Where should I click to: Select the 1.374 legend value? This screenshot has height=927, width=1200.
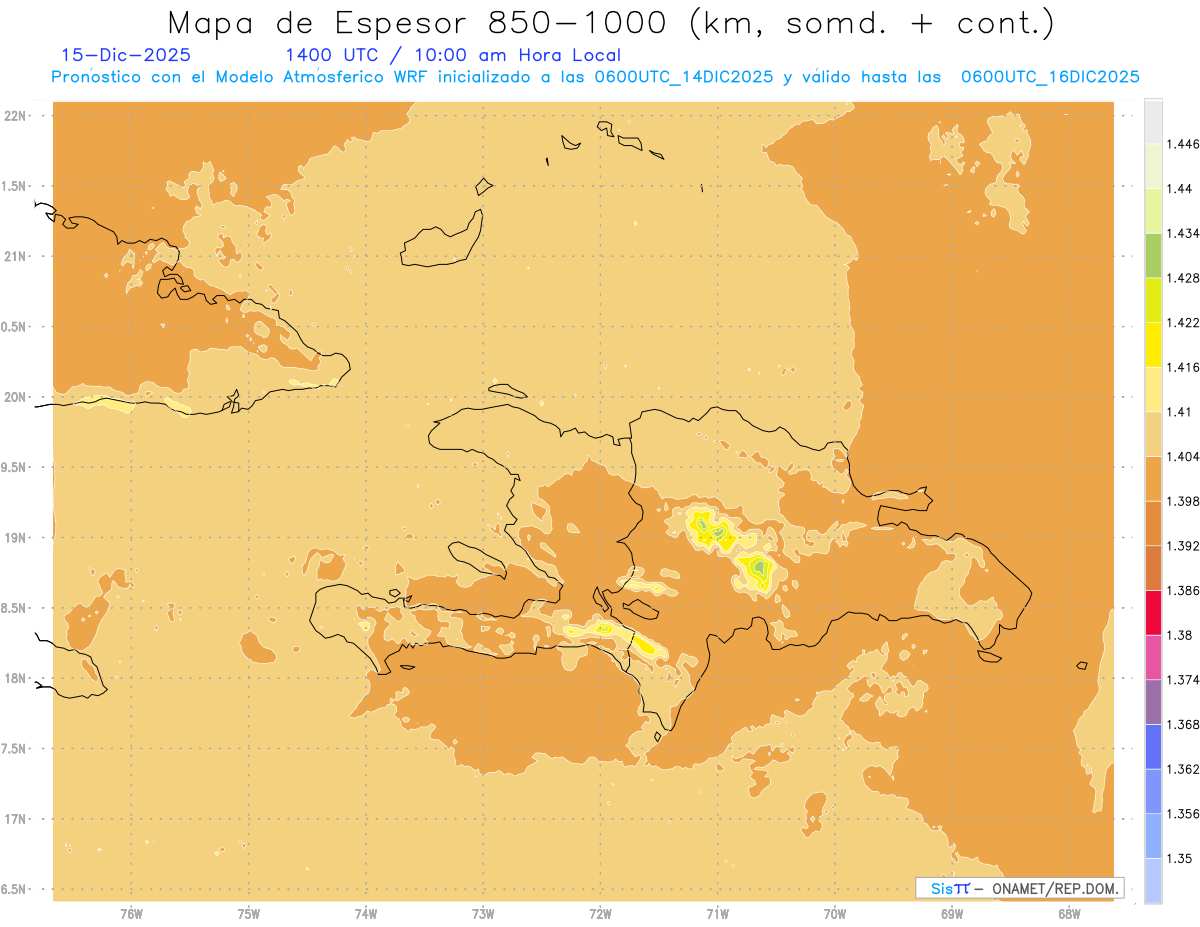click(x=1182, y=680)
